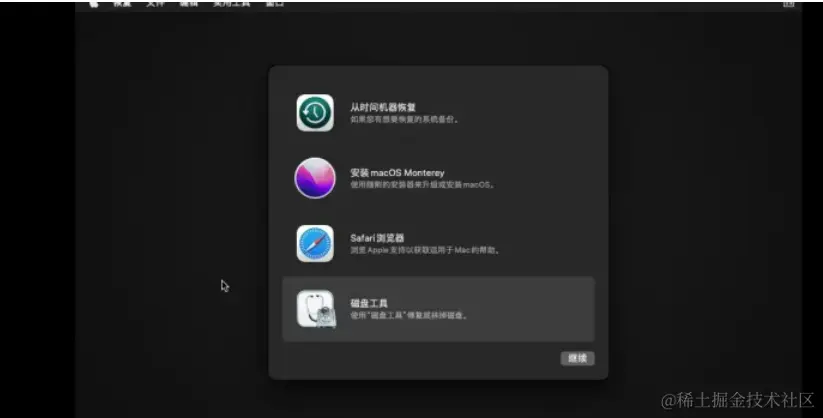Select the 从时间机器恢复 option title
The width and height of the screenshot is (823, 418).
[x=383, y=107]
